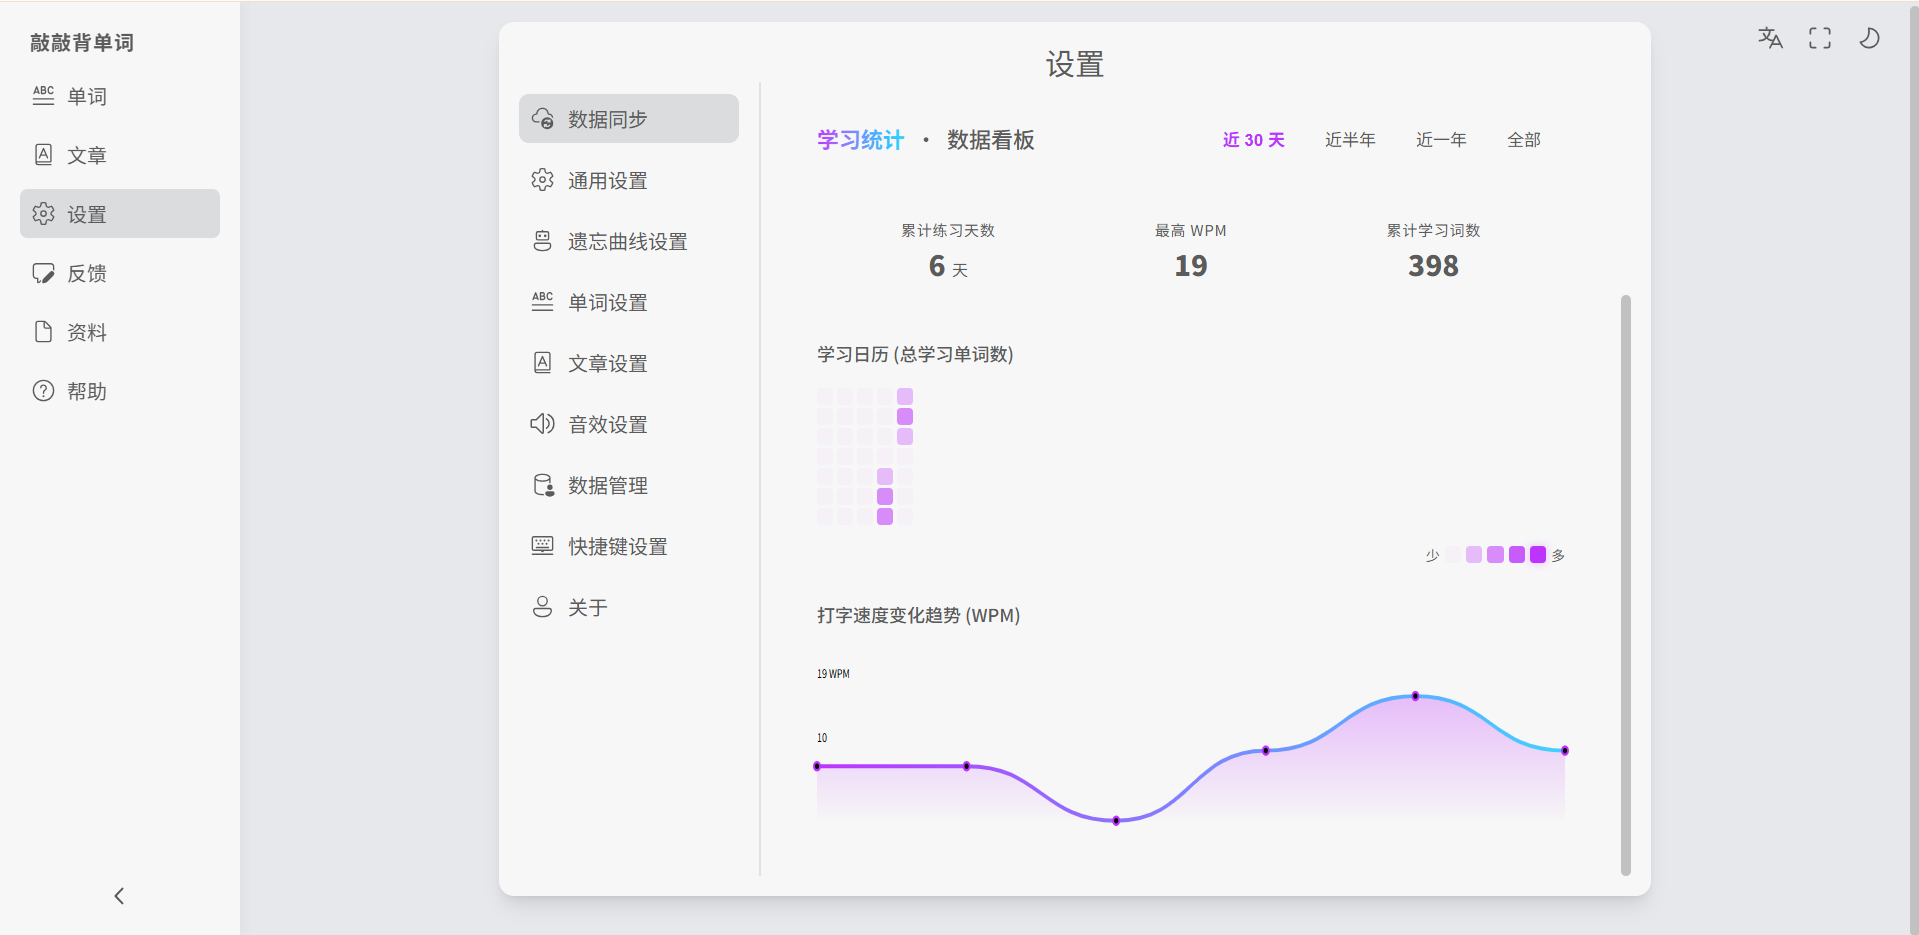Click the 反馈 feedback icon in left sidebar
This screenshot has width=1919, height=935.
43,273
